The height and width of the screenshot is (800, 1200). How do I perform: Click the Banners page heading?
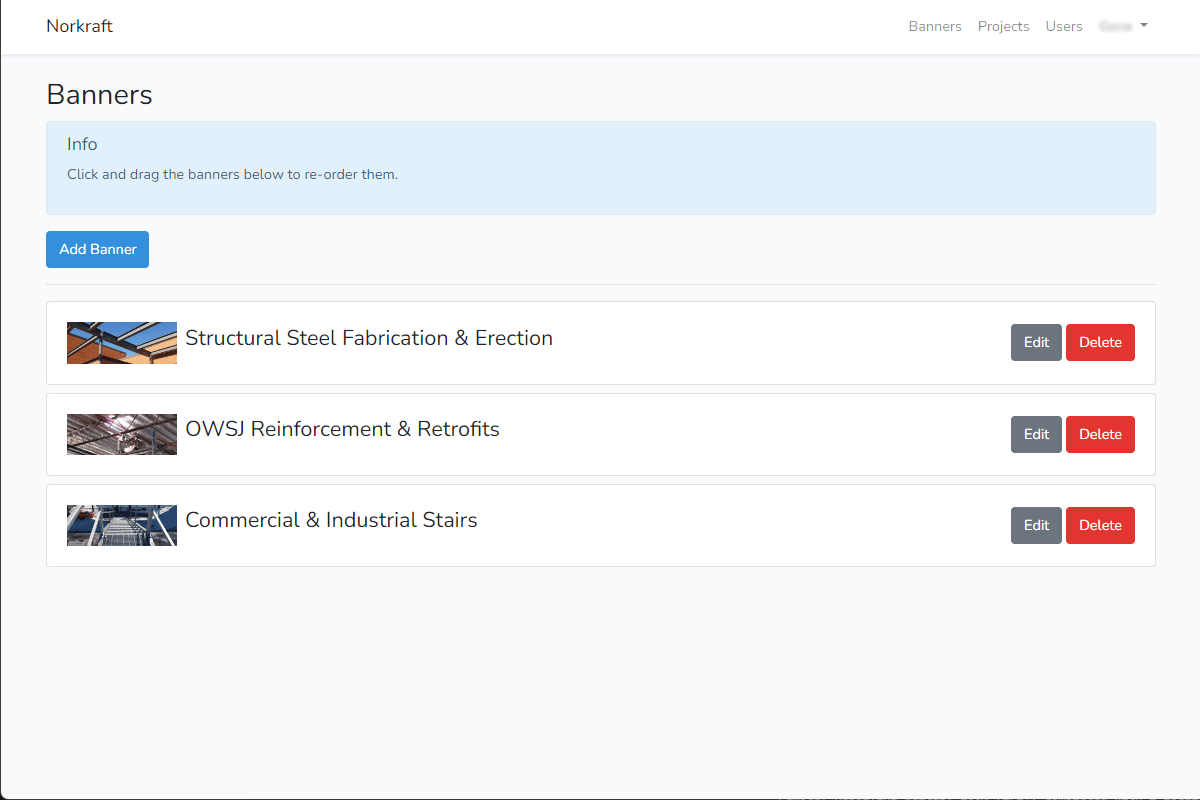(x=99, y=95)
